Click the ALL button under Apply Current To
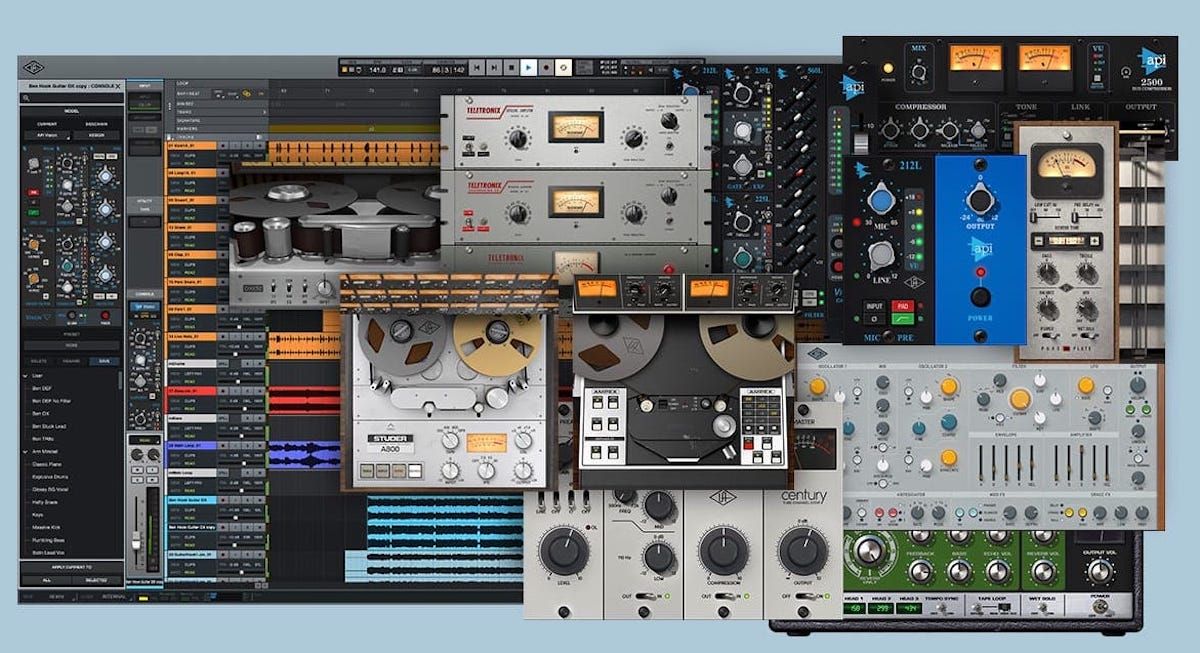 tap(46, 579)
